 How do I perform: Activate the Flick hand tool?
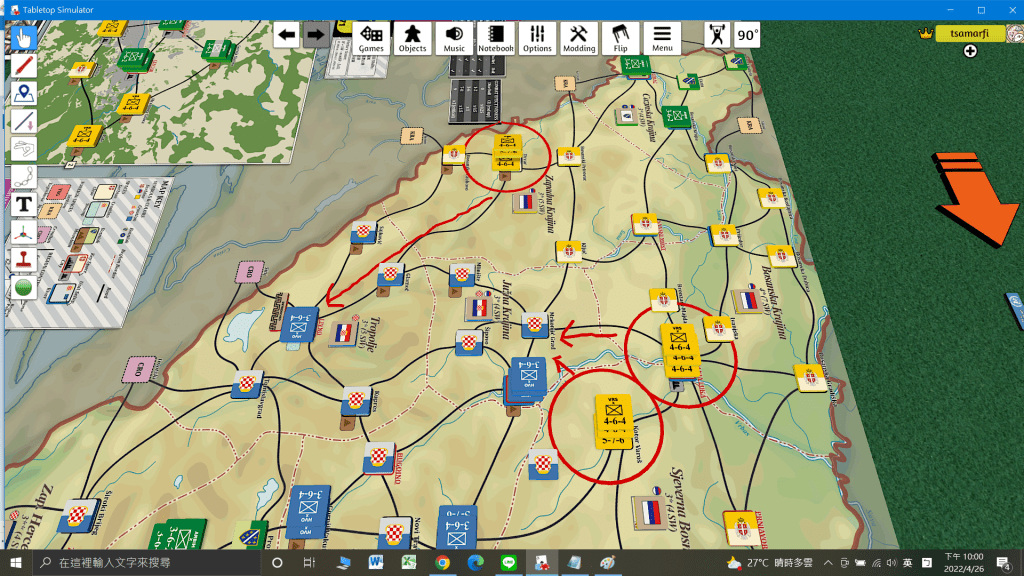(24, 149)
